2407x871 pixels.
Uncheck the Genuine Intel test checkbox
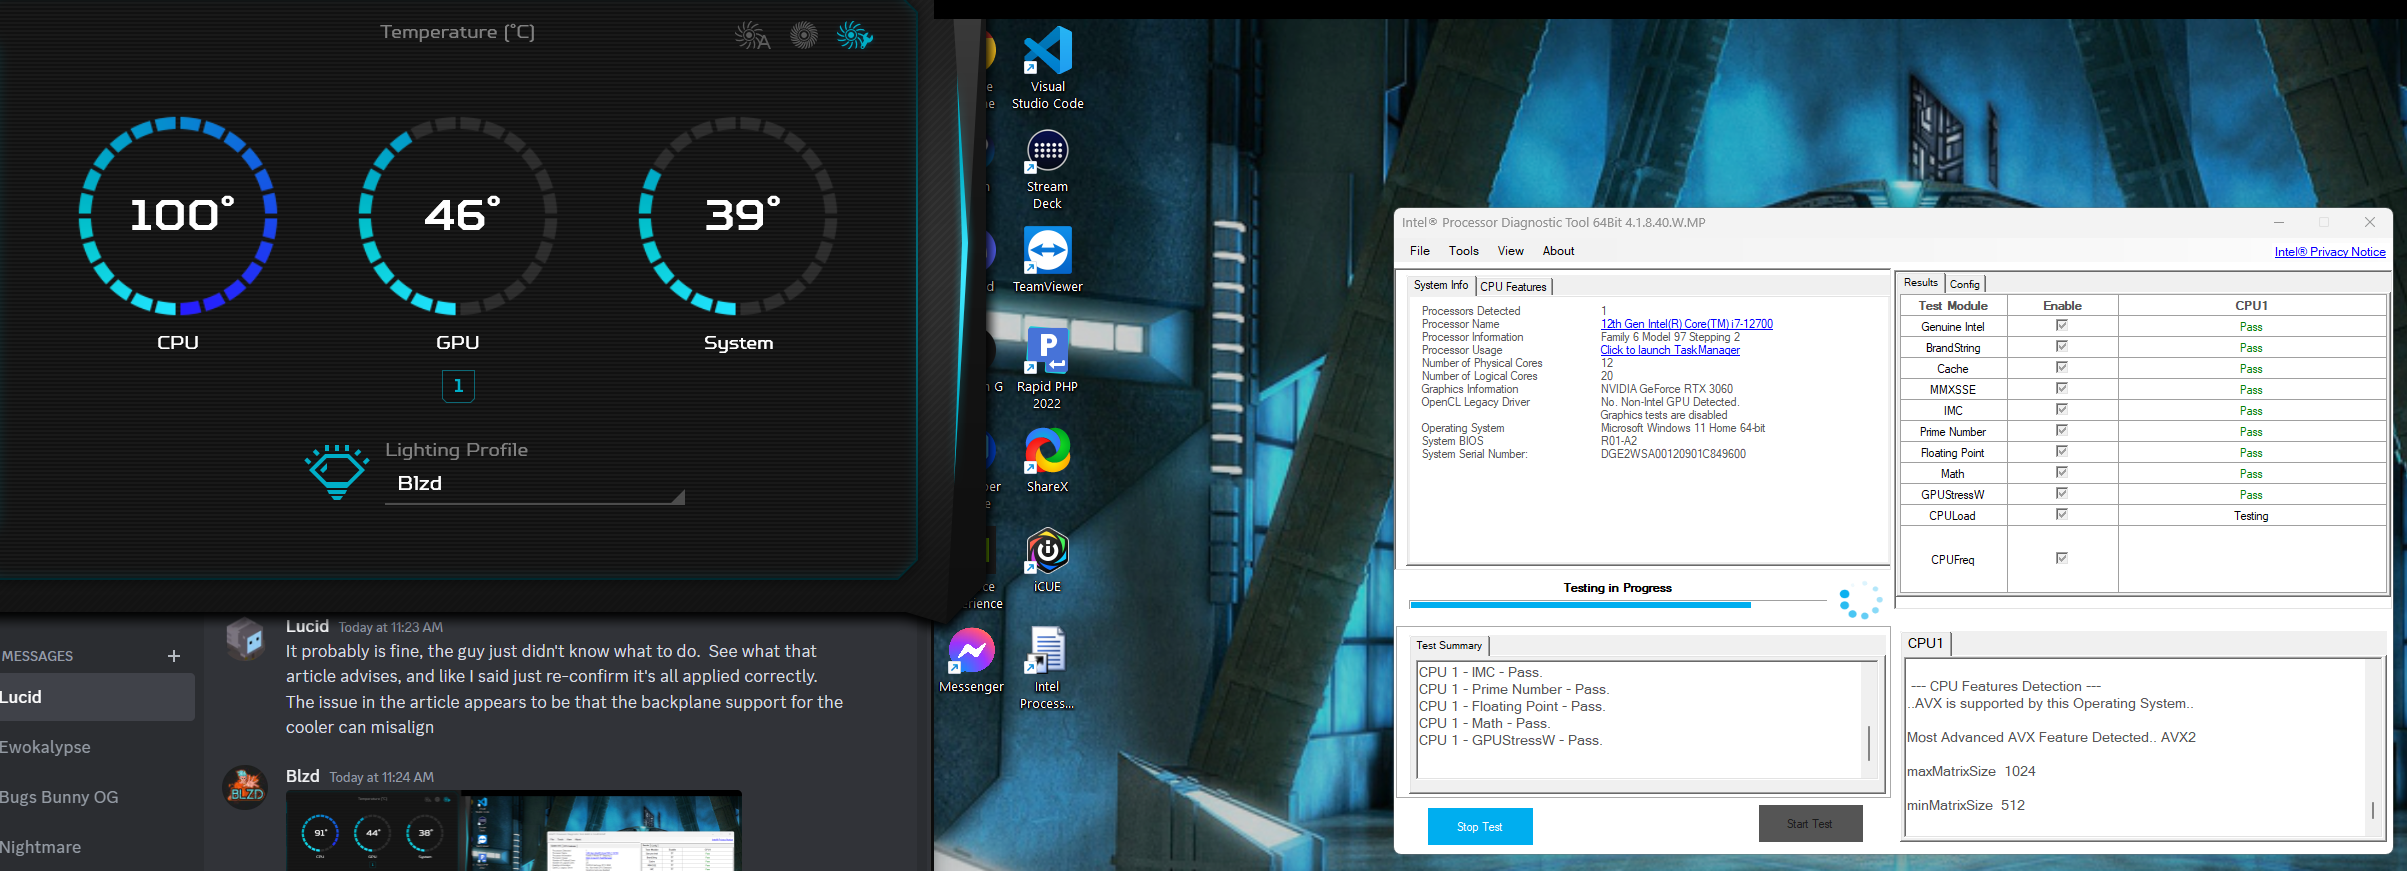[x=2061, y=326]
